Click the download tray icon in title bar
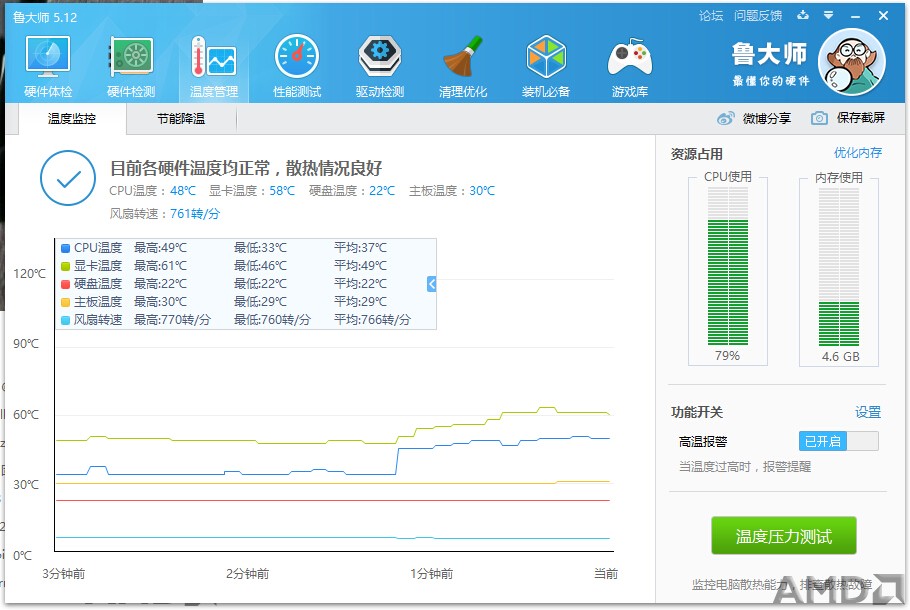This screenshot has width=910, height=610. click(803, 15)
